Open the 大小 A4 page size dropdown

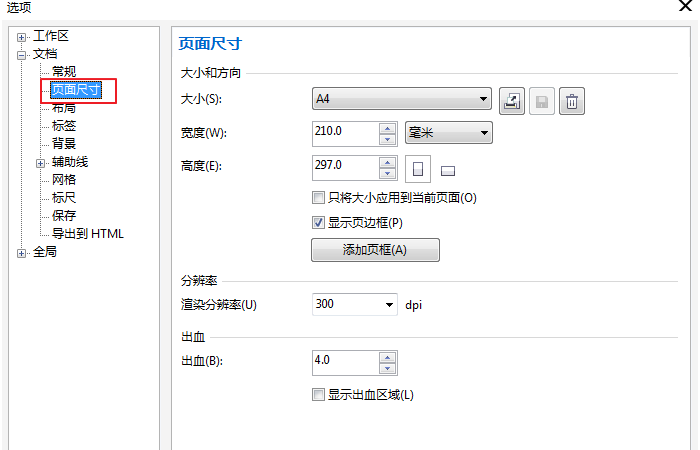(483, 100)
